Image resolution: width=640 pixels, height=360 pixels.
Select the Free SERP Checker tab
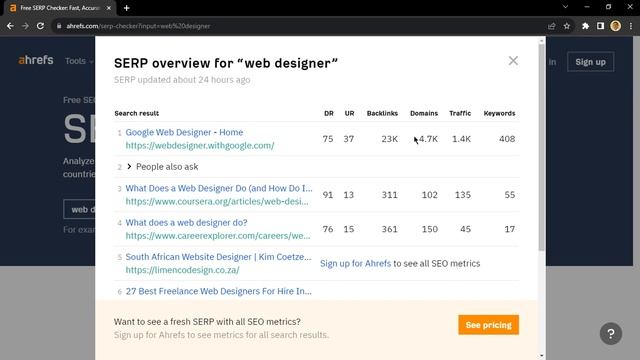point(59,8)
